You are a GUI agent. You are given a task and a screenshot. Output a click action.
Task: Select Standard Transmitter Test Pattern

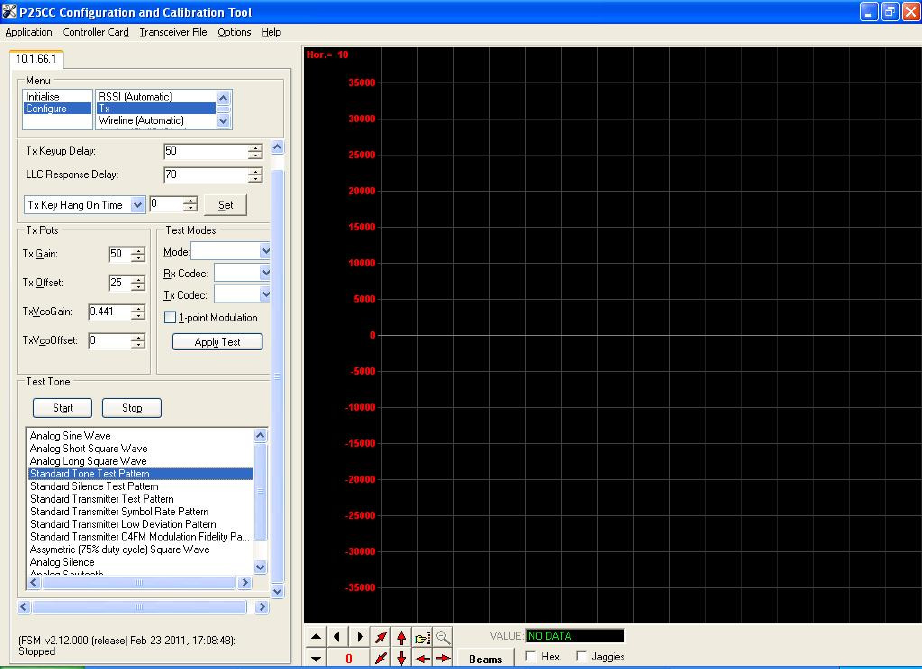click(x=141, y=499)
